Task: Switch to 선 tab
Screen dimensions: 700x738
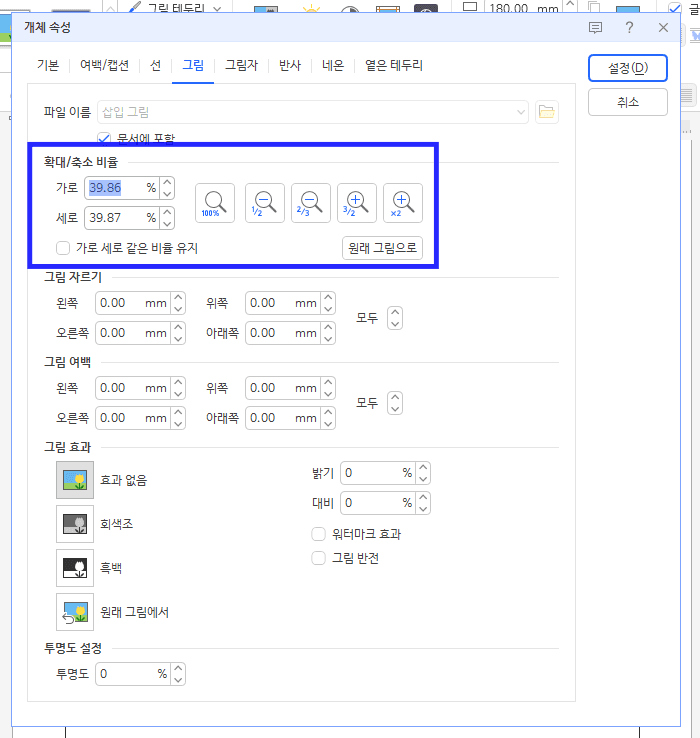Action: point(155,65)
